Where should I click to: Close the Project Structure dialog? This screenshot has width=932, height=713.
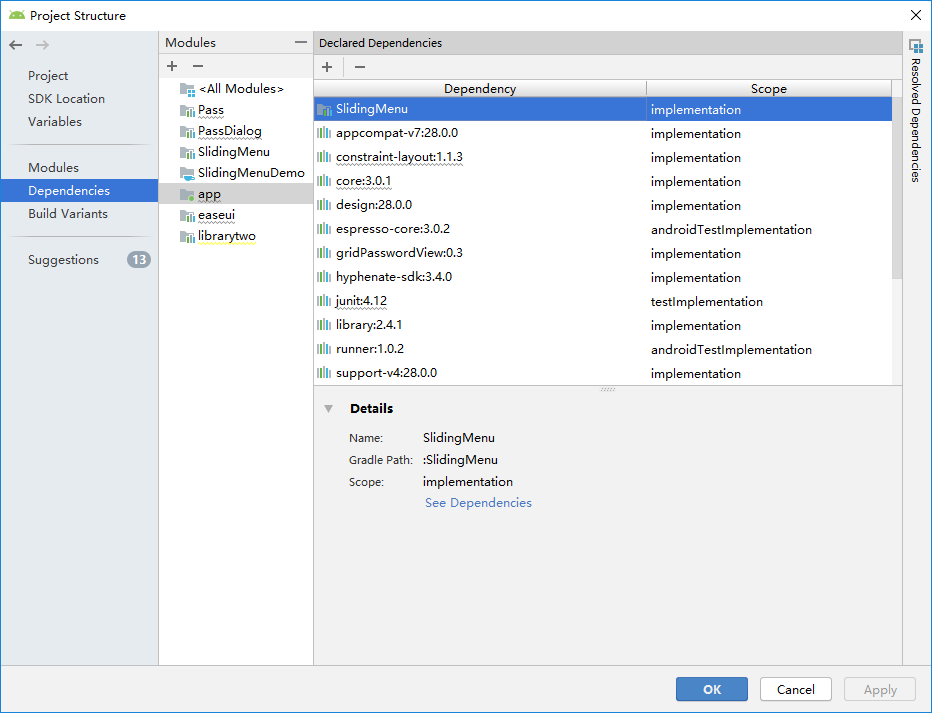click(916, 15)
